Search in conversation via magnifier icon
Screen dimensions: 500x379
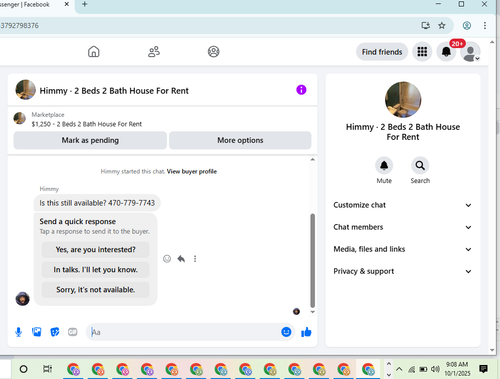(x=420, y=166)
